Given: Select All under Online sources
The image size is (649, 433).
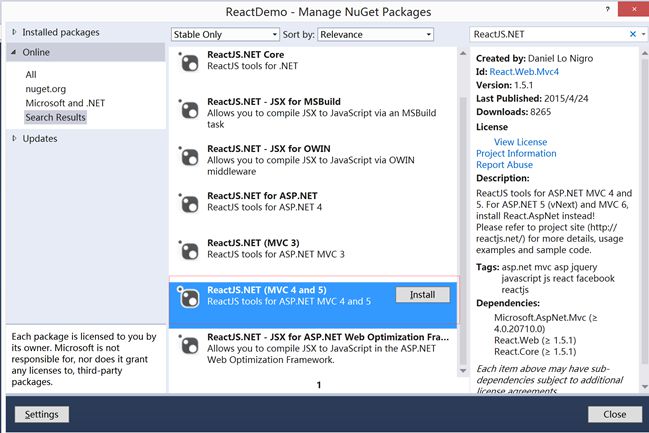Looking at the screenshot, I should coord(31,75).
